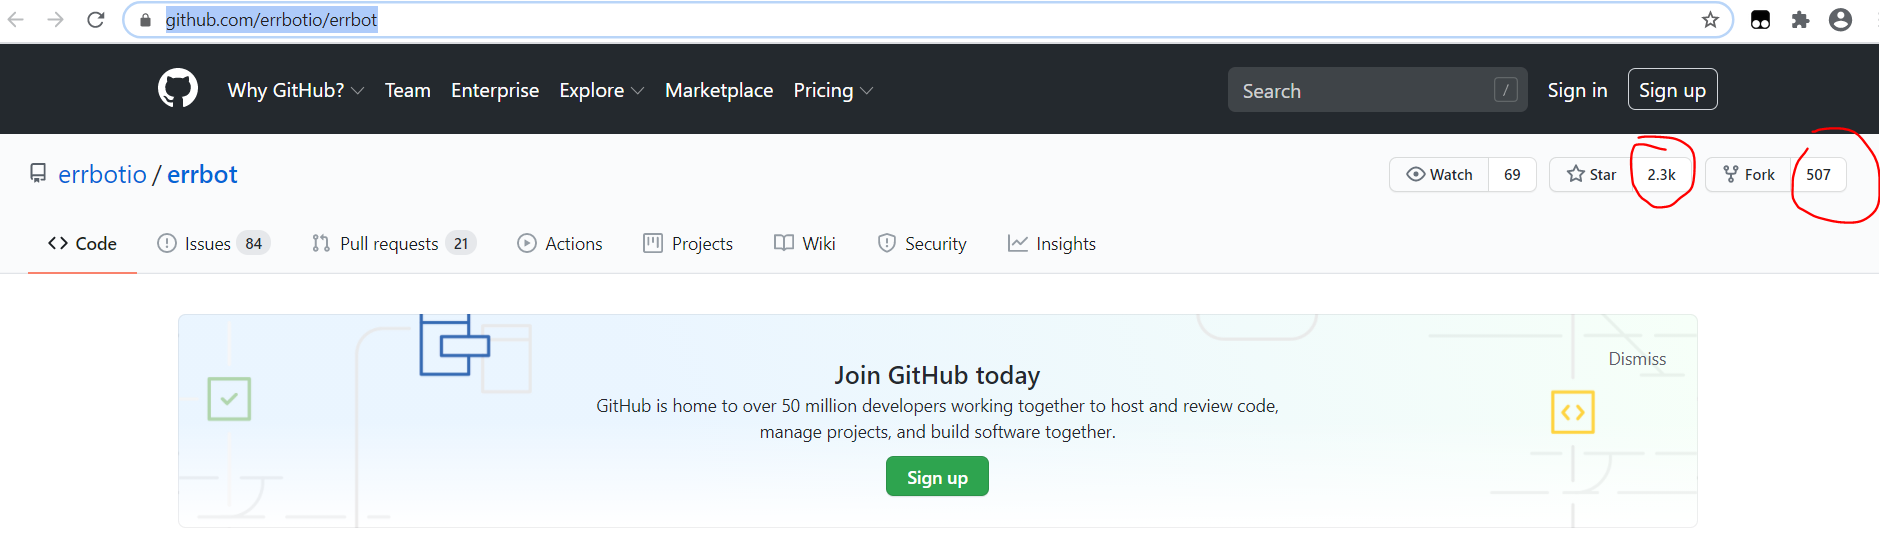
Task: View the 2.3k stargazers count
Action: pos(1661,174)
